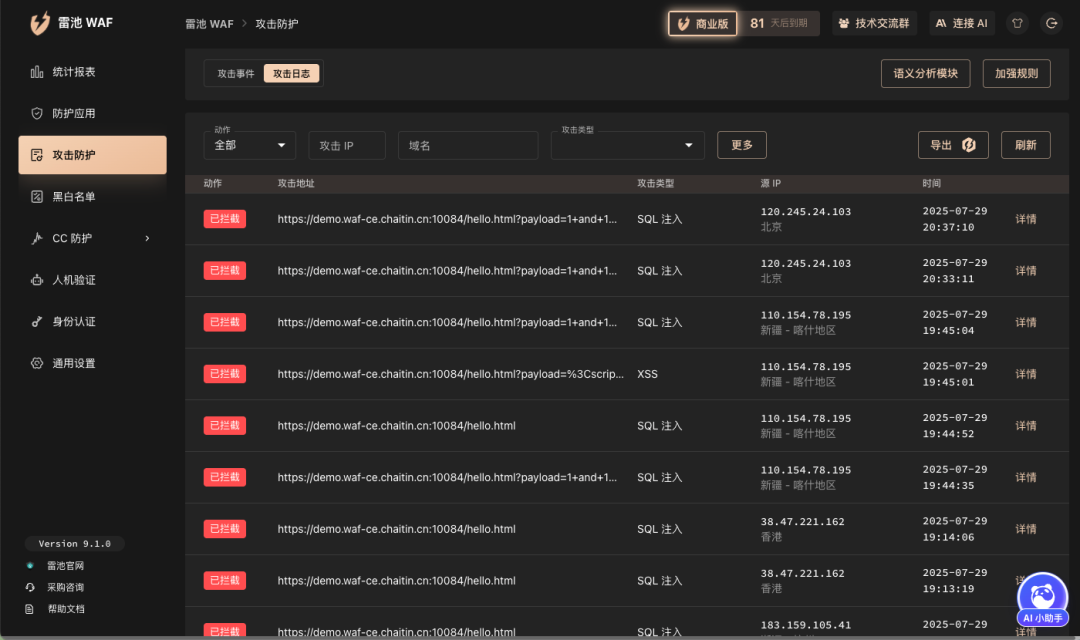The height and width of the screenshot is (640, 1080).
Task: Click the 81 天后到期 expiry indicator
Action: pyautogui.click(x=778, y=23)
